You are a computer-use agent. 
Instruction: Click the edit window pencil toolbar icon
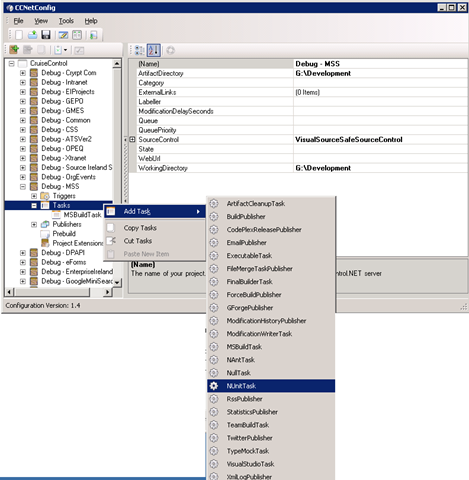63,35
